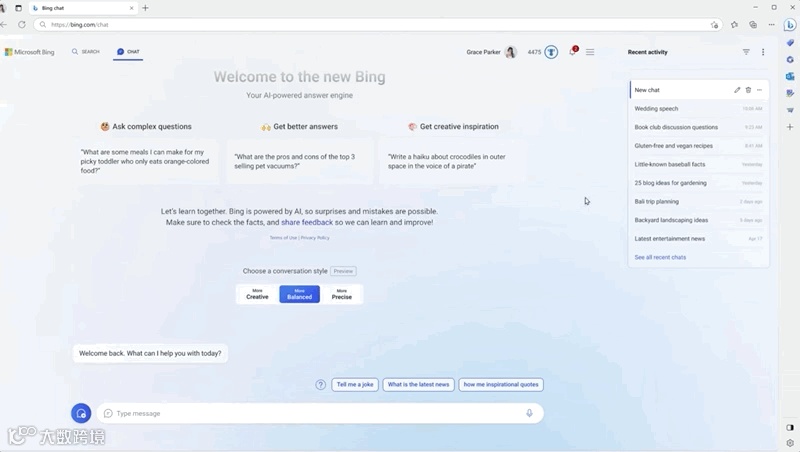The height and width of the screenshot is (452, 800).
Task: Select the New chat entry
Action: [698, 90]
